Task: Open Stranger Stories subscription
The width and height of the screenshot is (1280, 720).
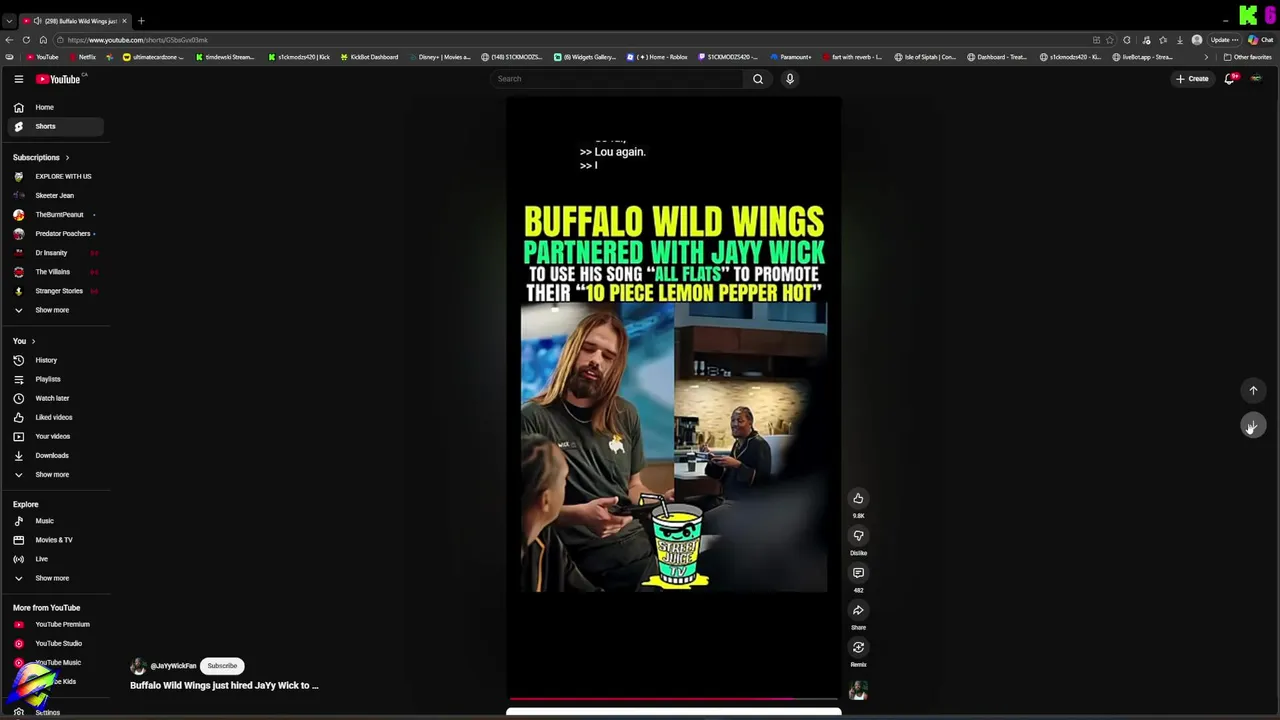Action: pyautogui.click(x=56, y=291)
